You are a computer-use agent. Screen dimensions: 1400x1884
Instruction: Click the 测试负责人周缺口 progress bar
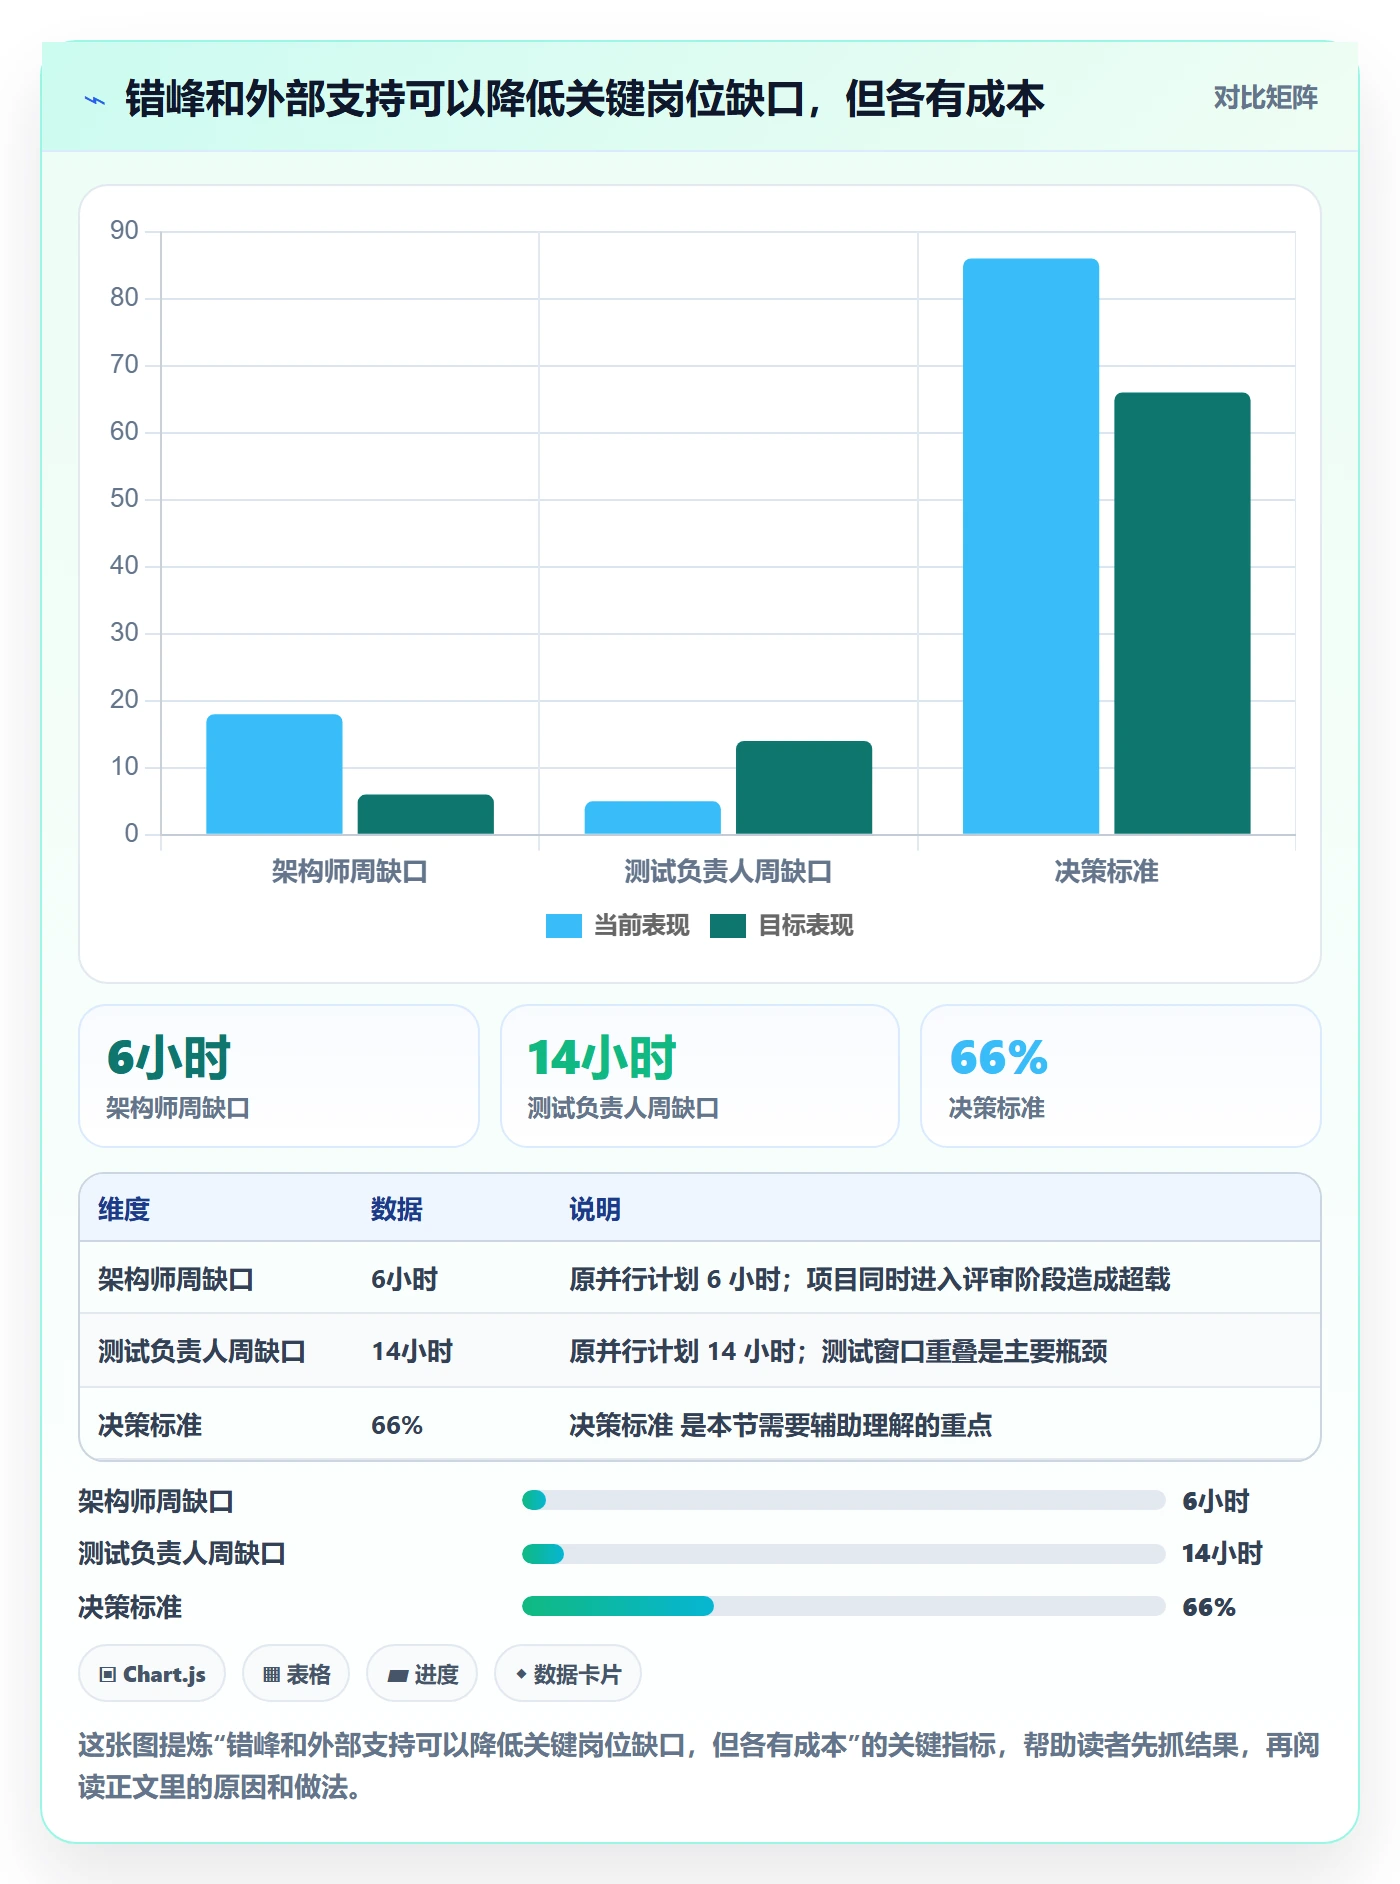pos(843,1554)
